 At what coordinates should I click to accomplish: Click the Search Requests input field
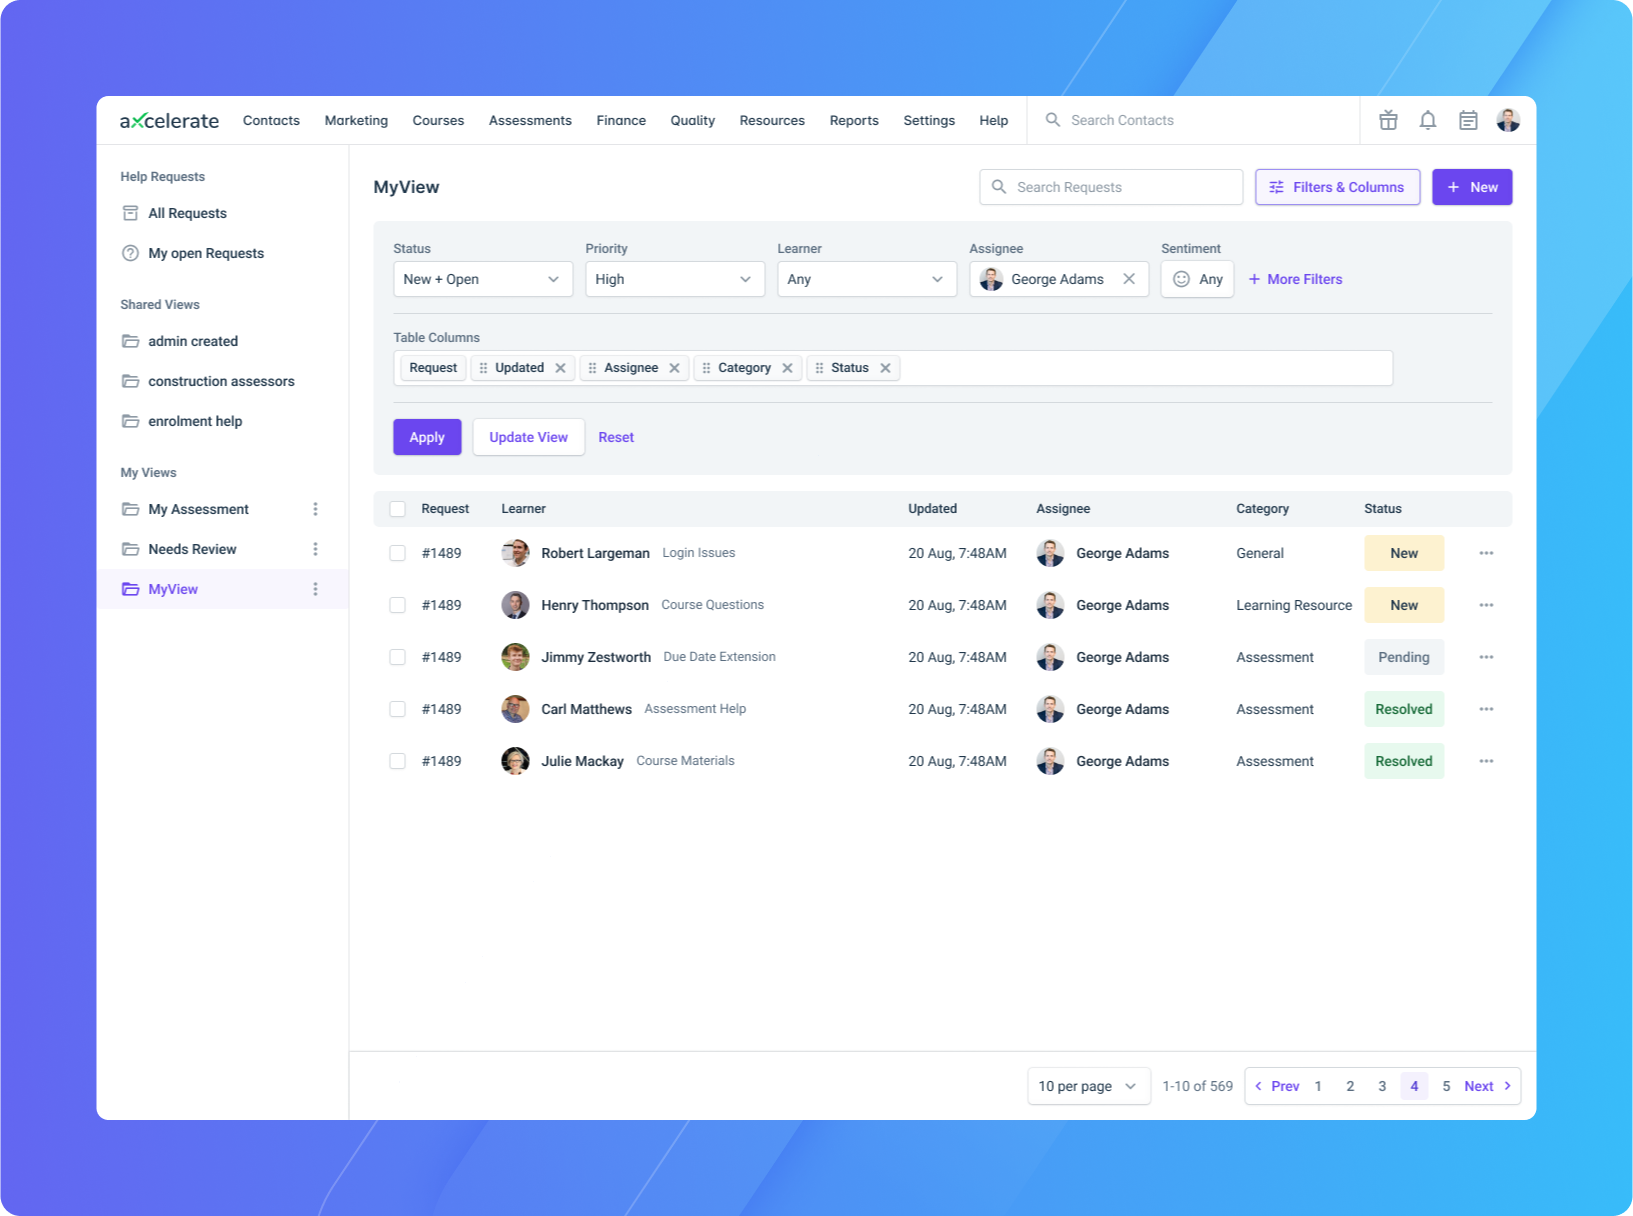point(1110,187)
